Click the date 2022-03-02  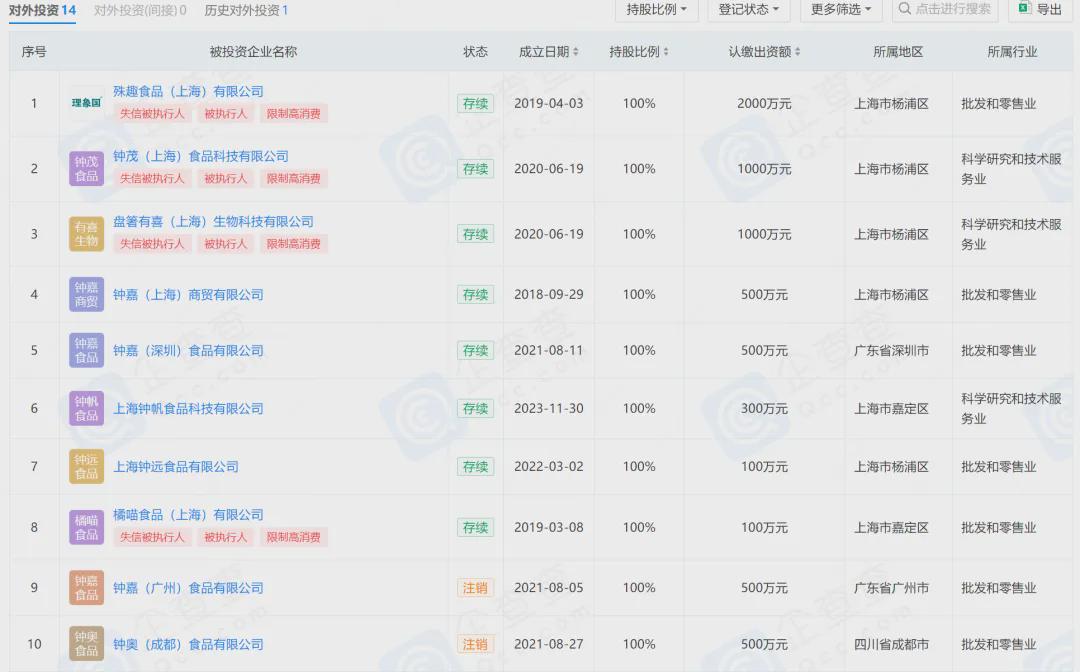tap(548, 467)
